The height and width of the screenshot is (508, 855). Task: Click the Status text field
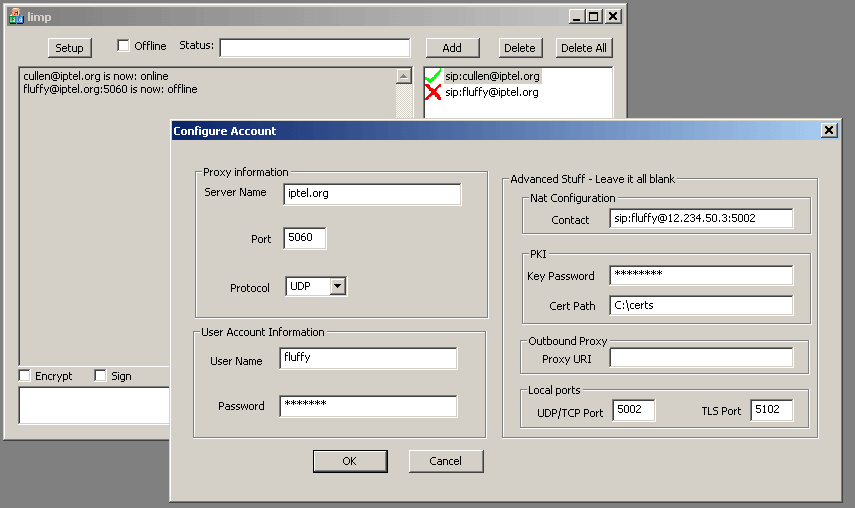(315, 47)
